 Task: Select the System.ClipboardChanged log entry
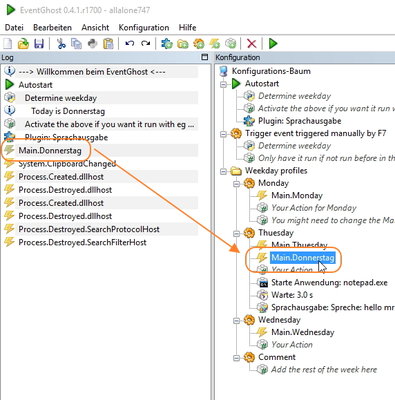(67, 164)
